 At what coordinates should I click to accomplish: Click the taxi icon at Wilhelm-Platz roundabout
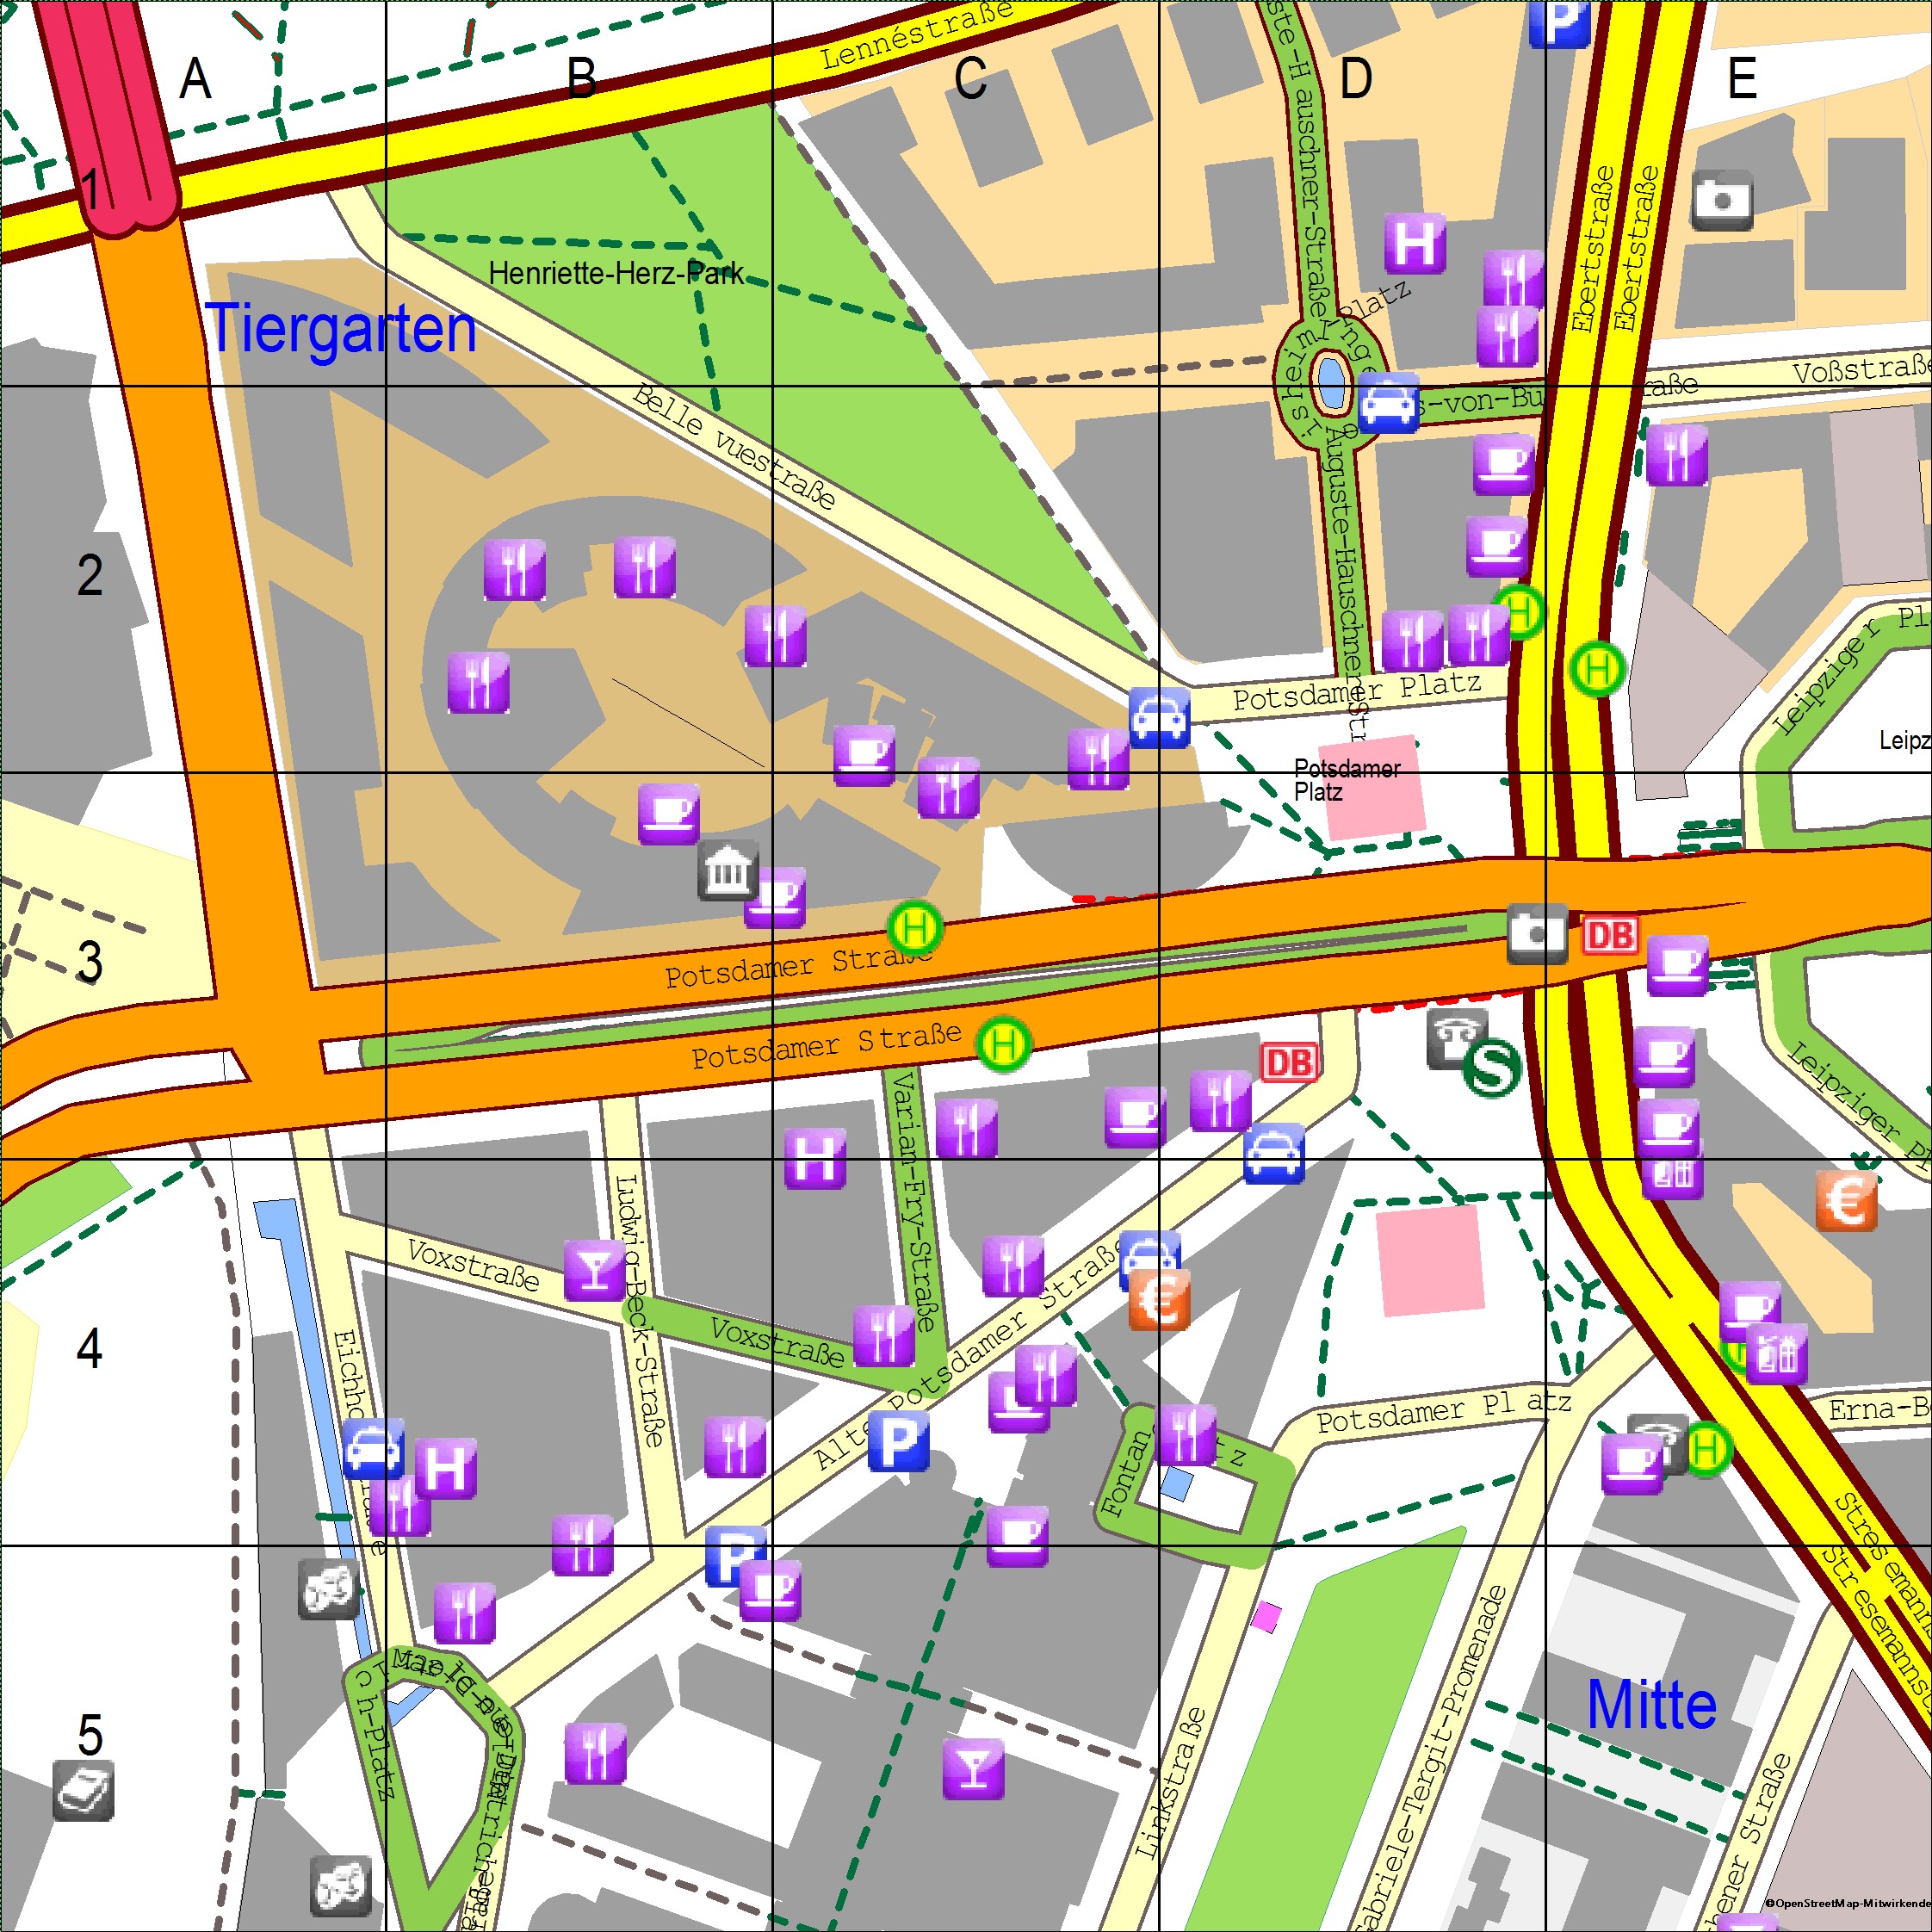[1388, 403]
